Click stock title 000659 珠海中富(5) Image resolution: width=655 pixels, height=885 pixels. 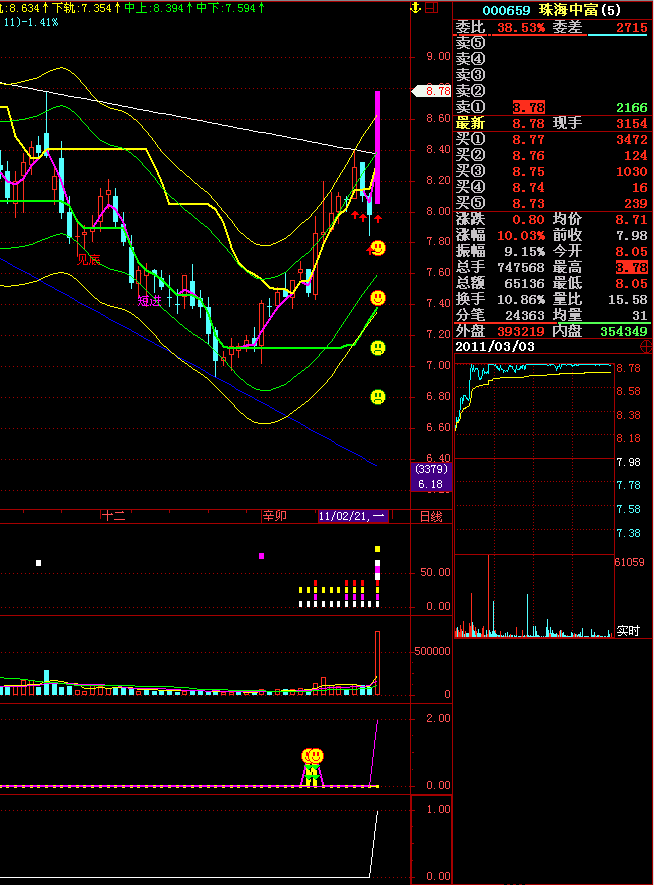tap(551, 10)
